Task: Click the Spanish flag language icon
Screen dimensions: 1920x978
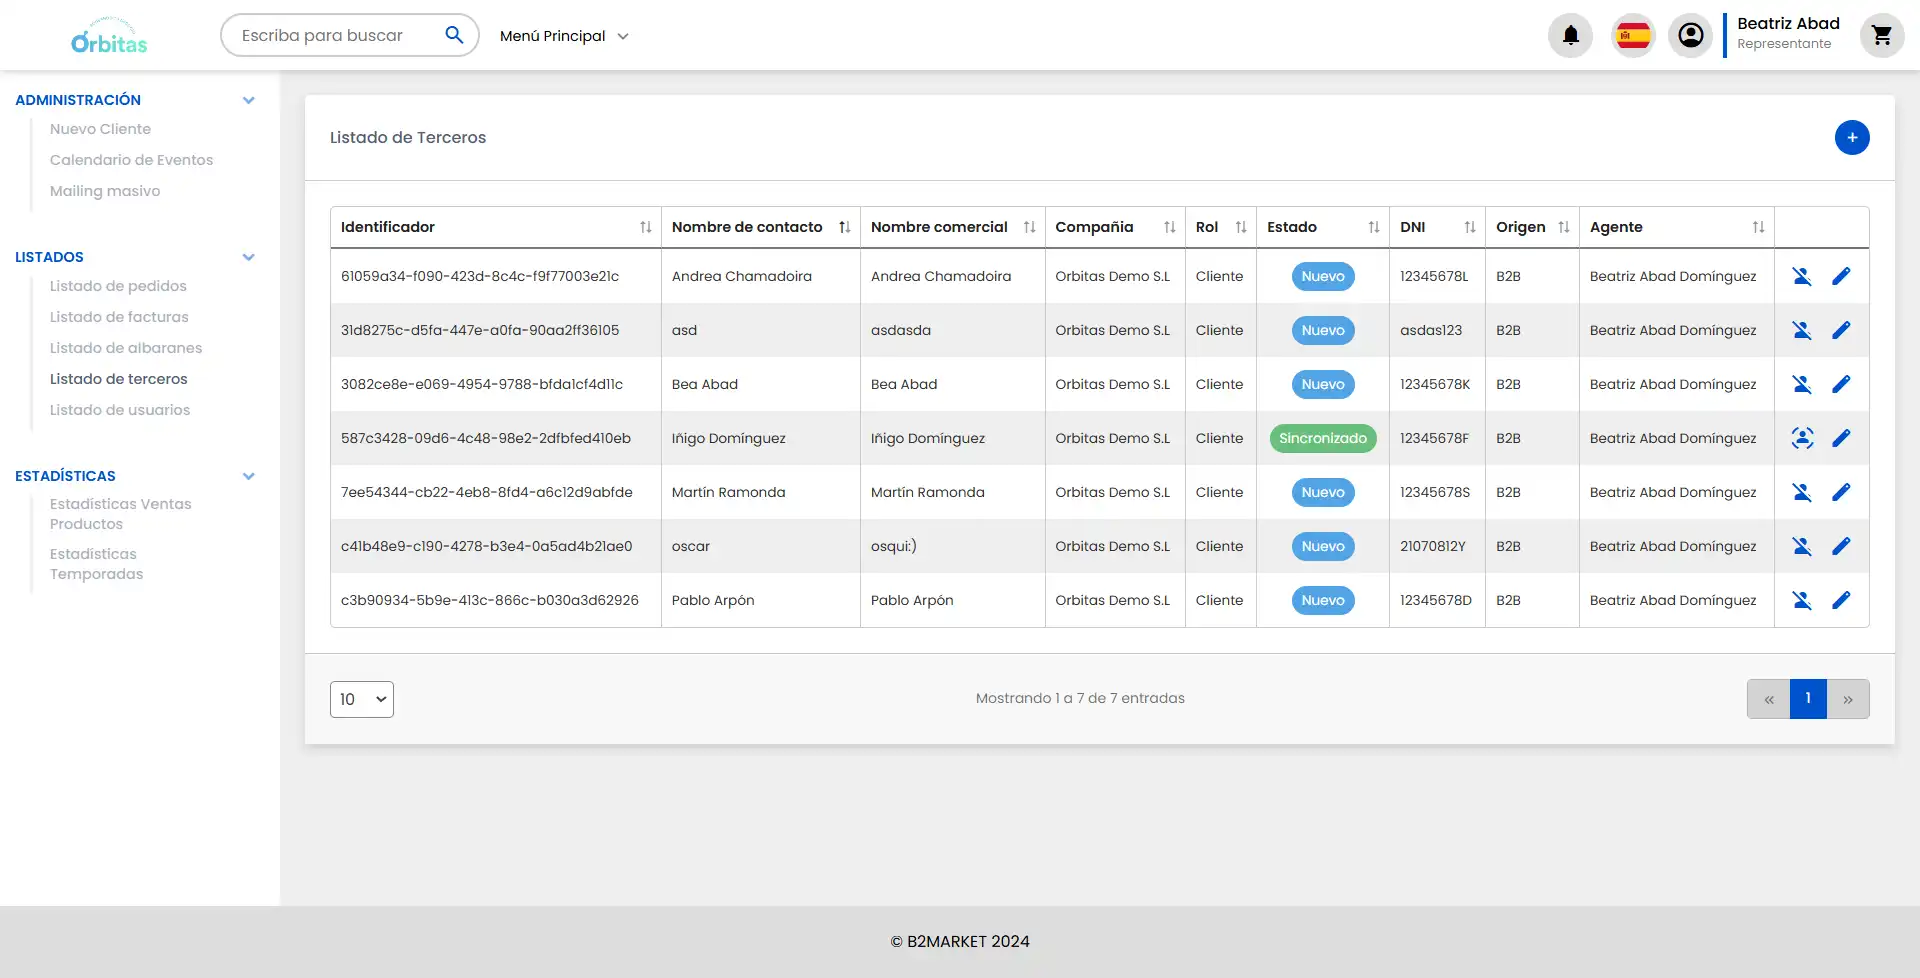Action: (x=1633, y=36)
